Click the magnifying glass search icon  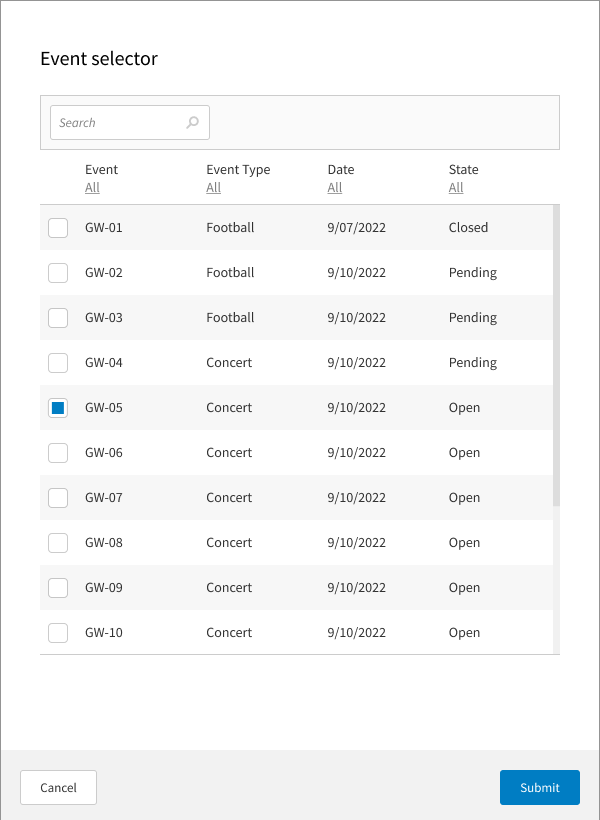(x=191, y=122)
